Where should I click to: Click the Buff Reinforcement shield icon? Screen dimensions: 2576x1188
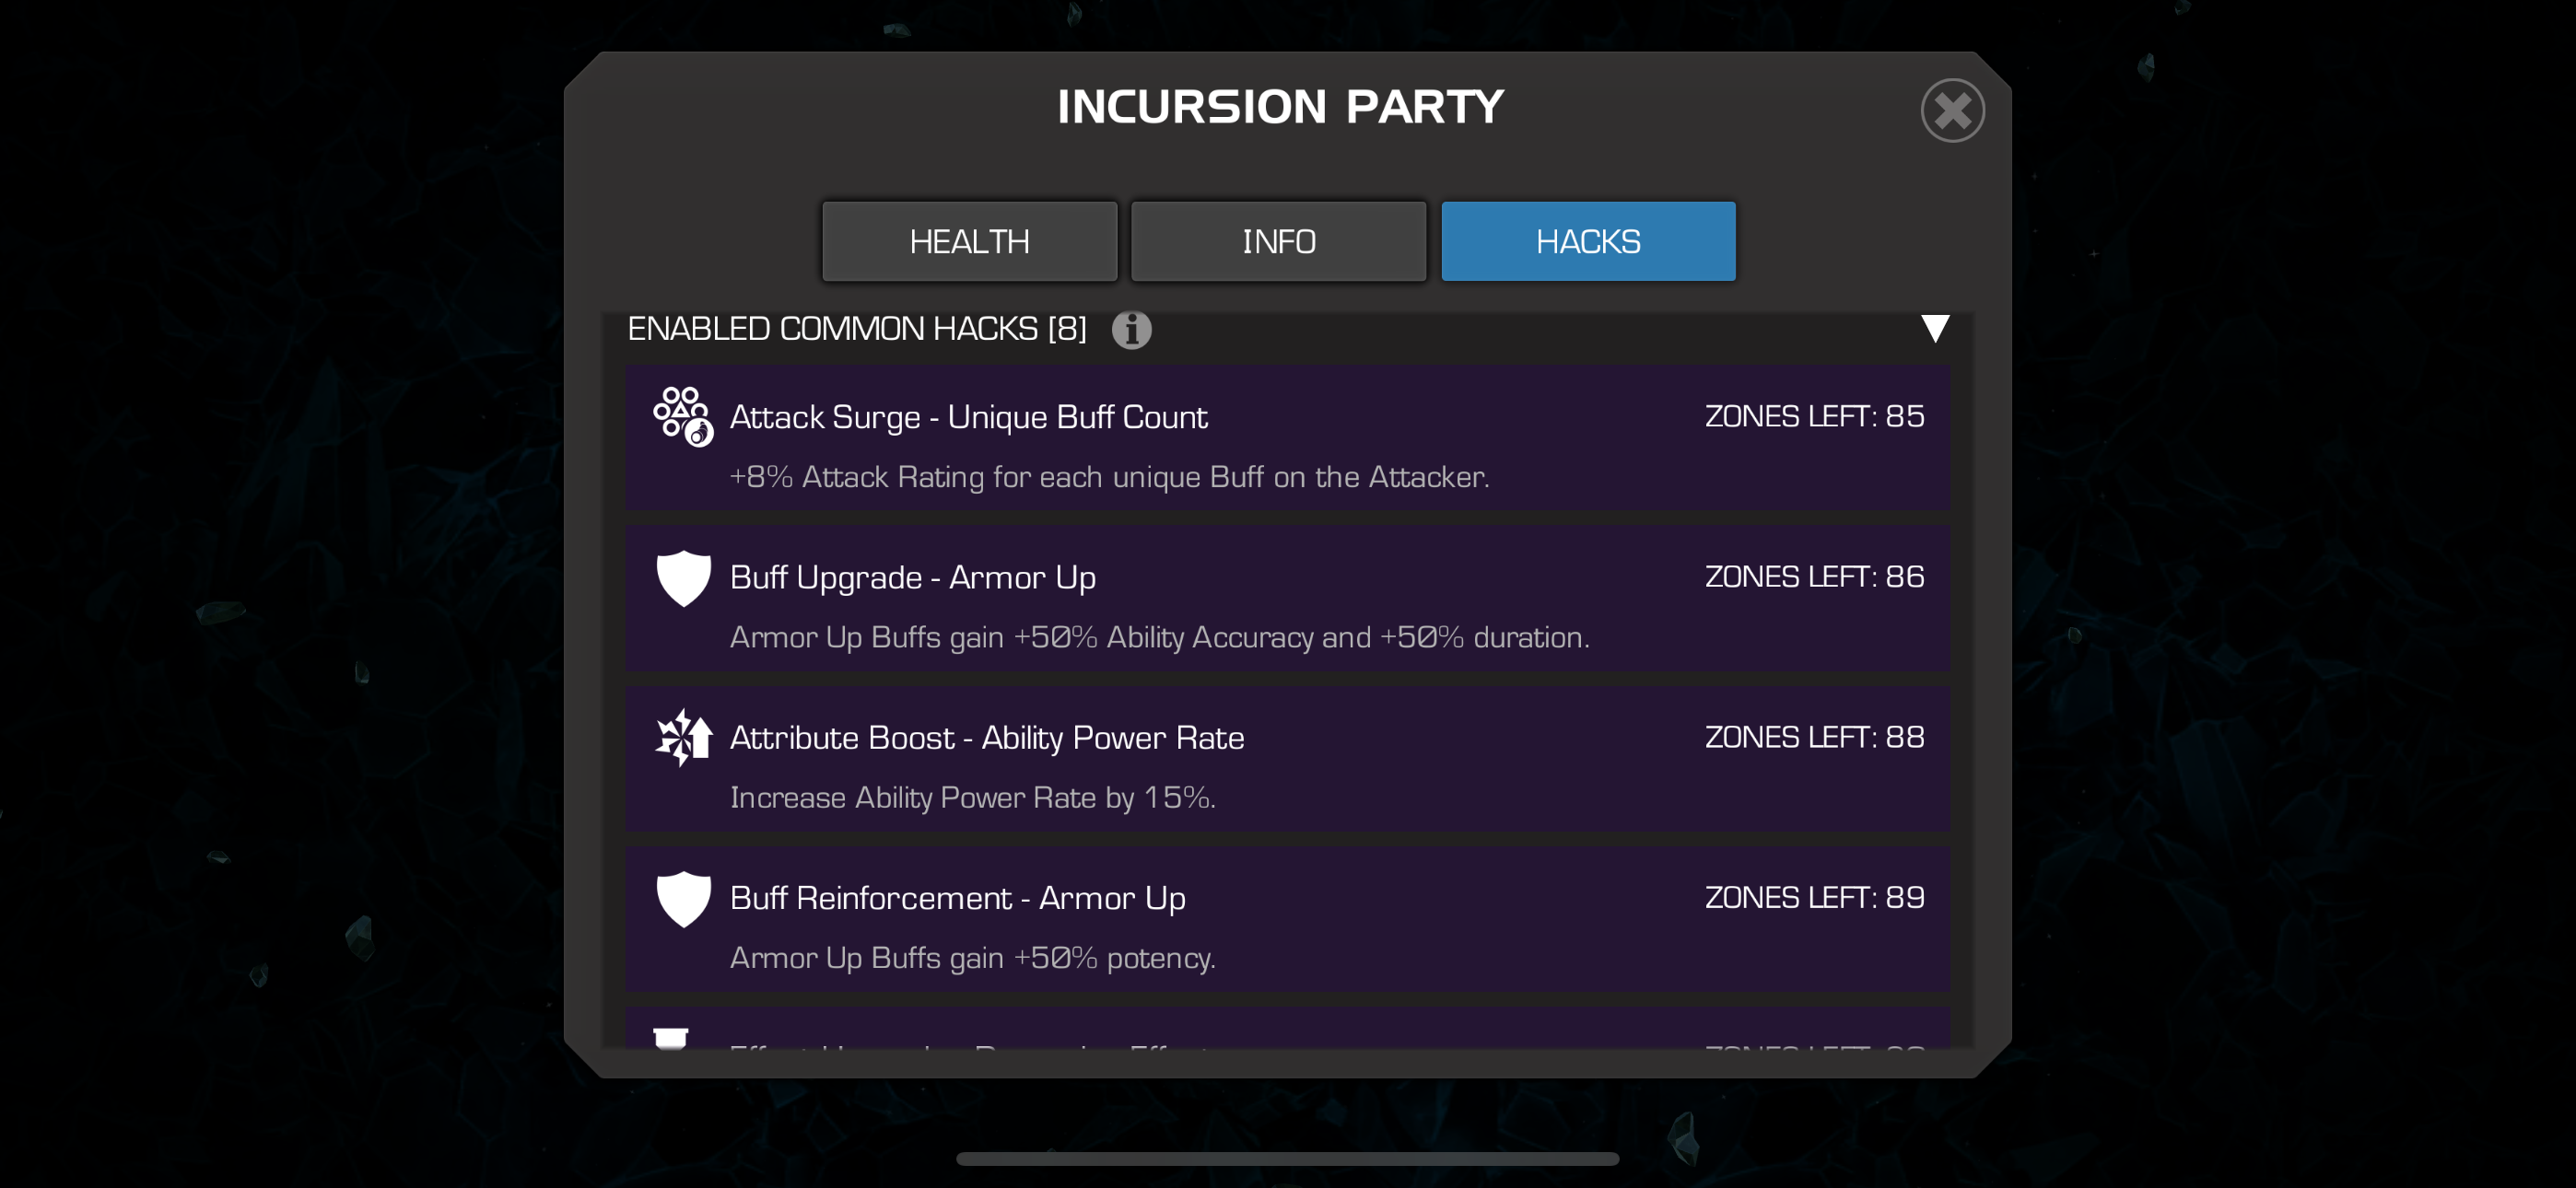coord(683,899)
